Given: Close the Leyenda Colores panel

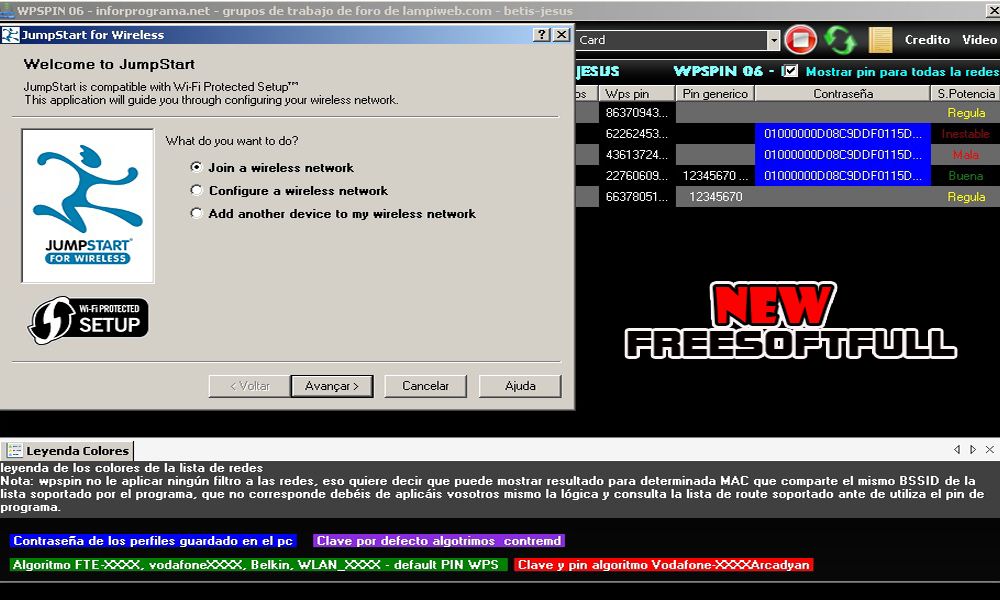Looking at the screenshot, I should point(990,450).
